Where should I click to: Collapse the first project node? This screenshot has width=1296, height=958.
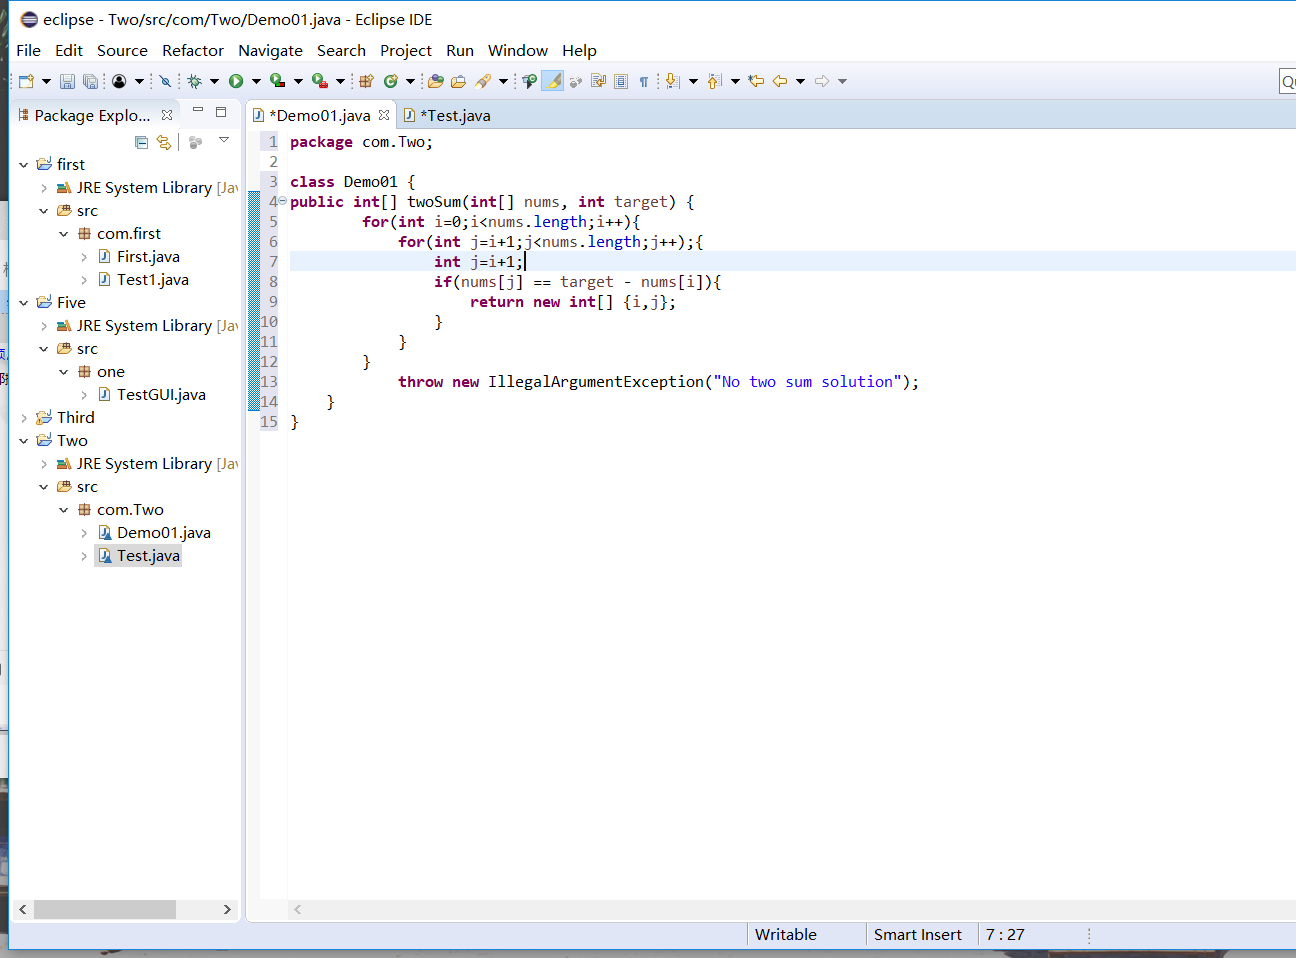pyautogui.click(x=24, y=164)
